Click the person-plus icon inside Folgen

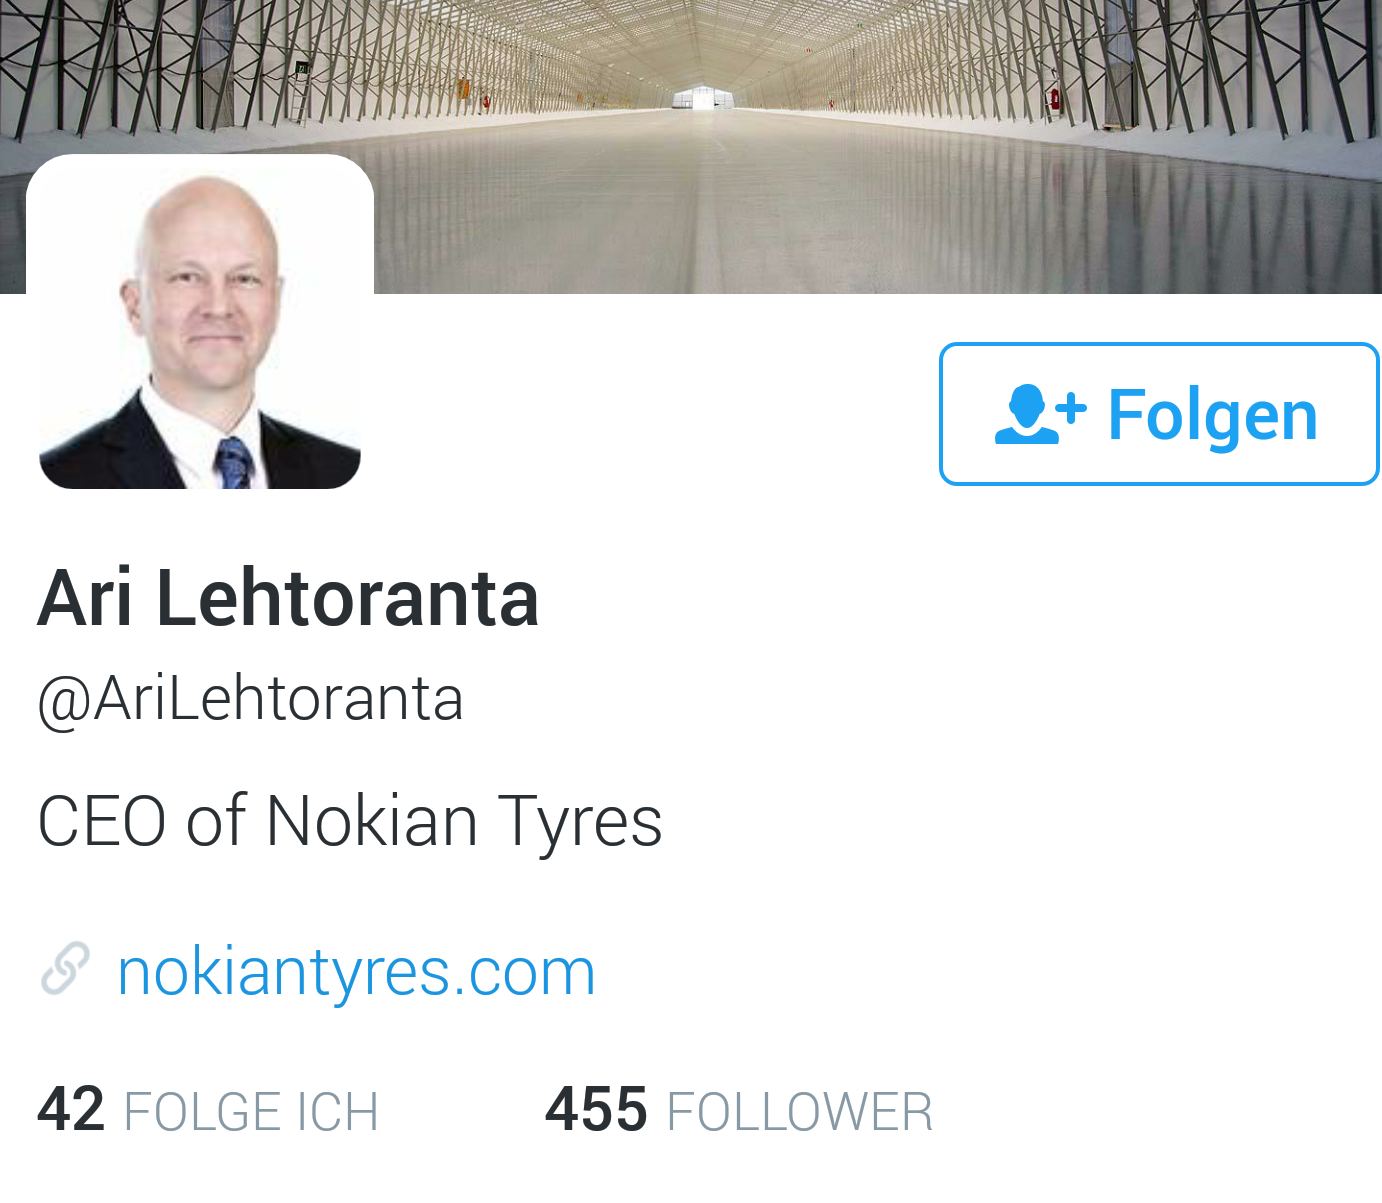pos(1040,414)
